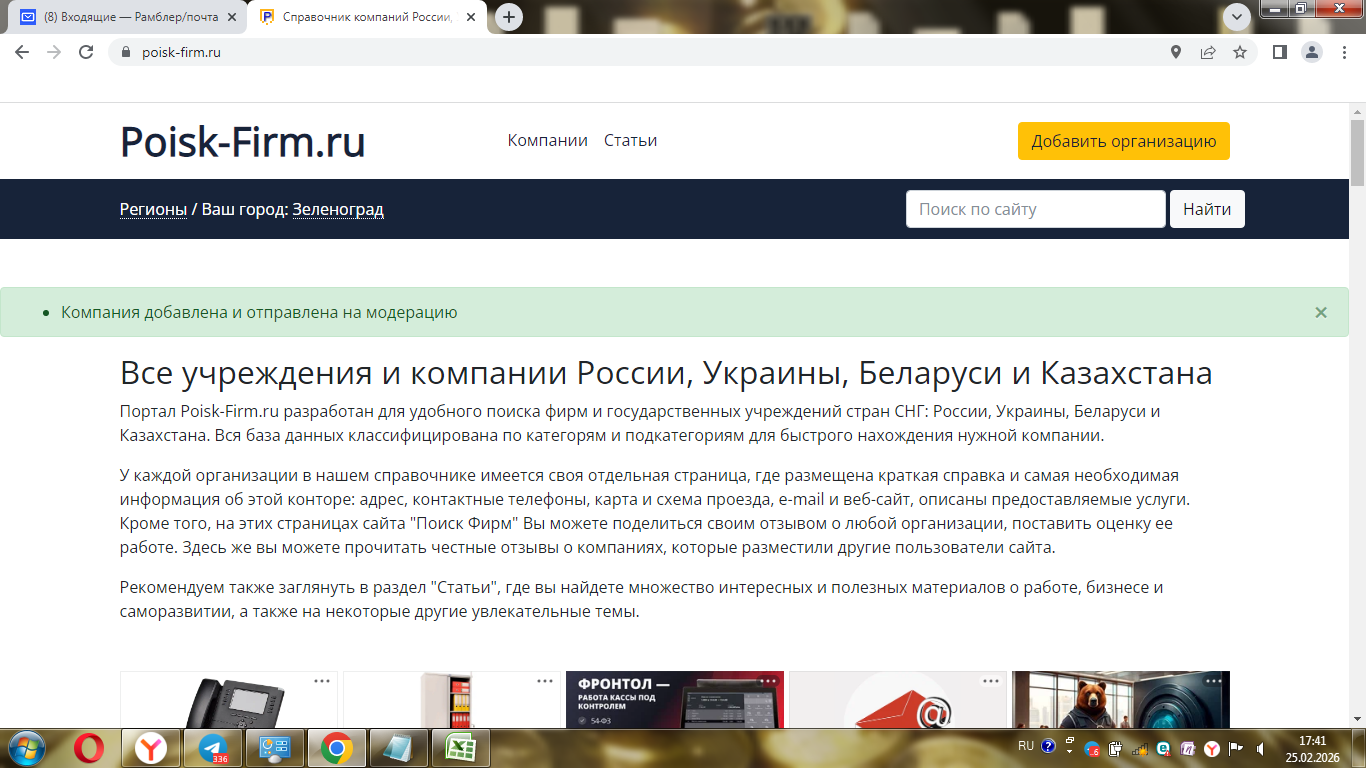The height and width of the screenshot is (768, 1366).
Task: Open the Telegram tray icon with badge
Action: [x=1093, y=748]
